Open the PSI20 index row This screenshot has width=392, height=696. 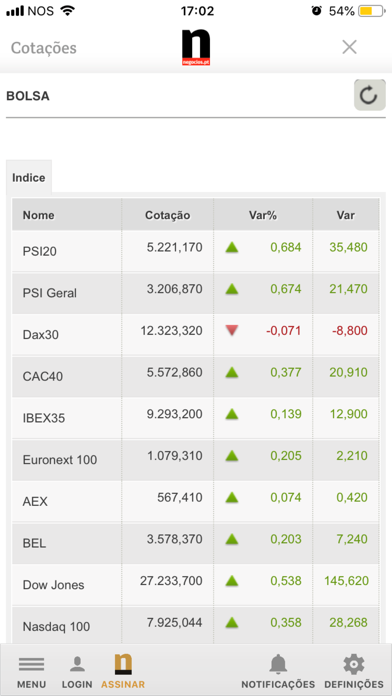(196, 250)
